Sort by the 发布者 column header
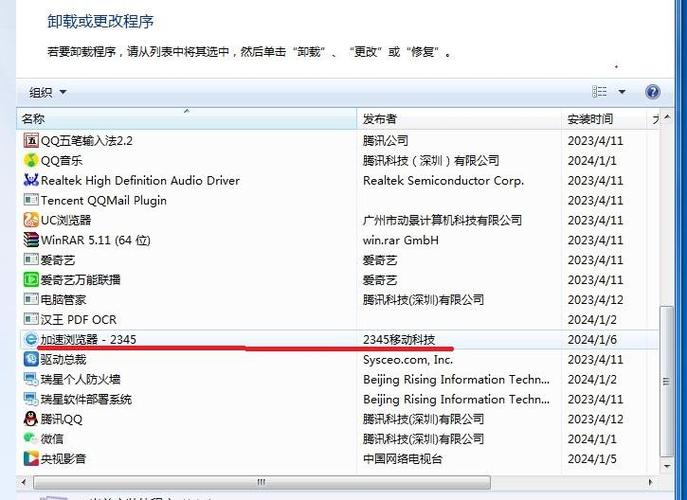The width and height of the screenshot is (687, 500). [x=459, y=119]
